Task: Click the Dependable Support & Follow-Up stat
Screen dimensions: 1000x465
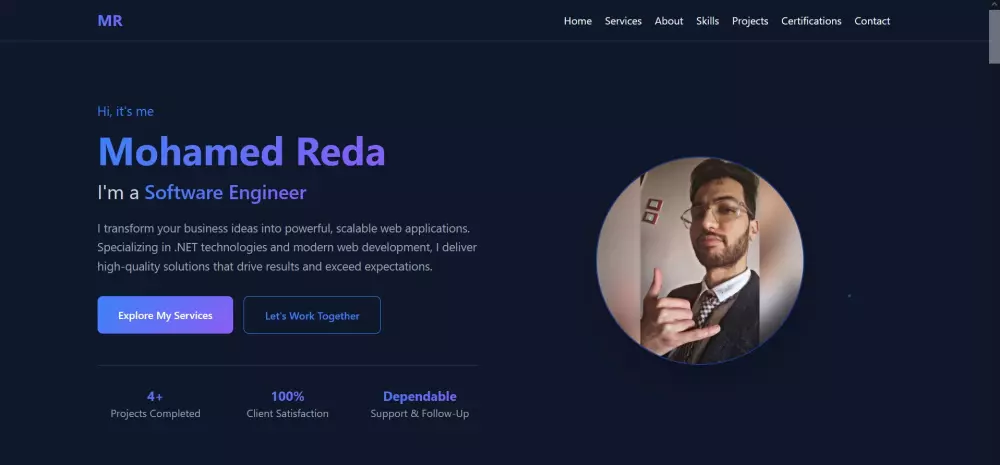Action: (420, 404)
